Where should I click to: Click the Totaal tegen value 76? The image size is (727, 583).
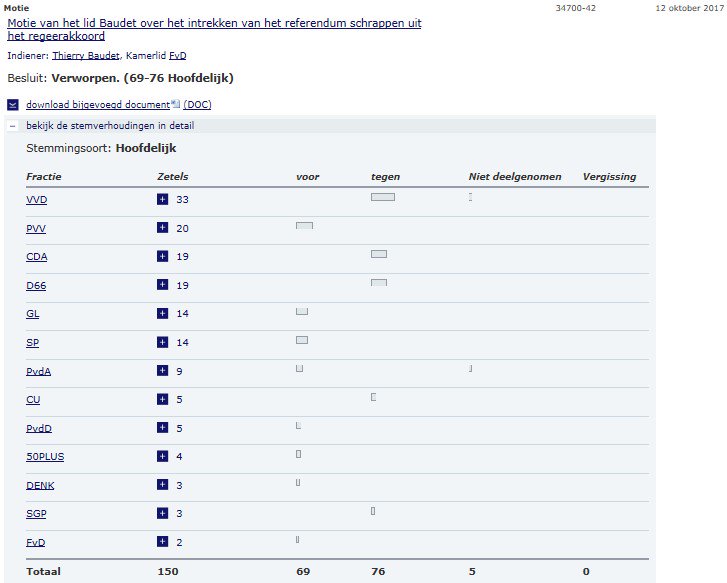[378, 571]
